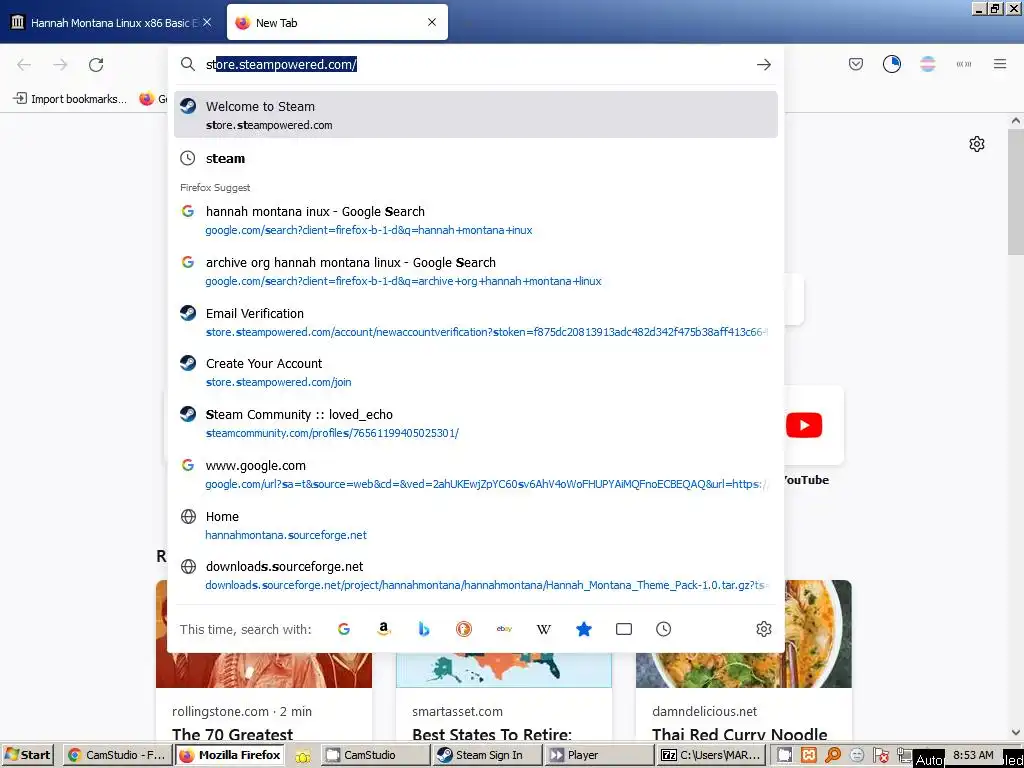Select Welcome to Steam suggestion
1024x768 pixels.
[475, 115]
